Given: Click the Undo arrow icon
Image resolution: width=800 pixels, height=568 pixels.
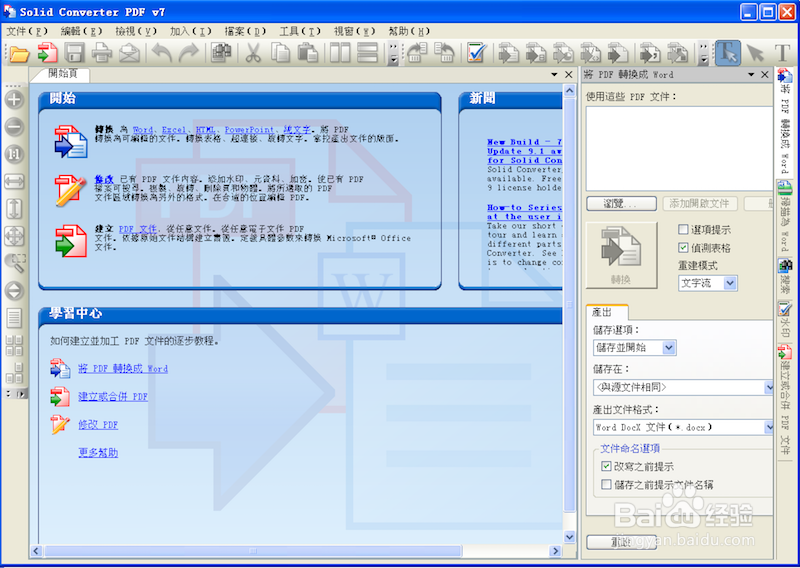Looking at the screenshot, I should click(162, 53).
